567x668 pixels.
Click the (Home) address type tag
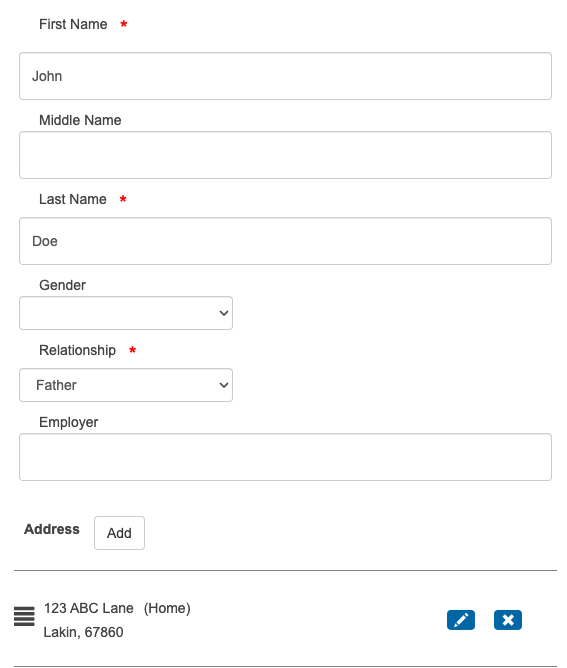167,608
